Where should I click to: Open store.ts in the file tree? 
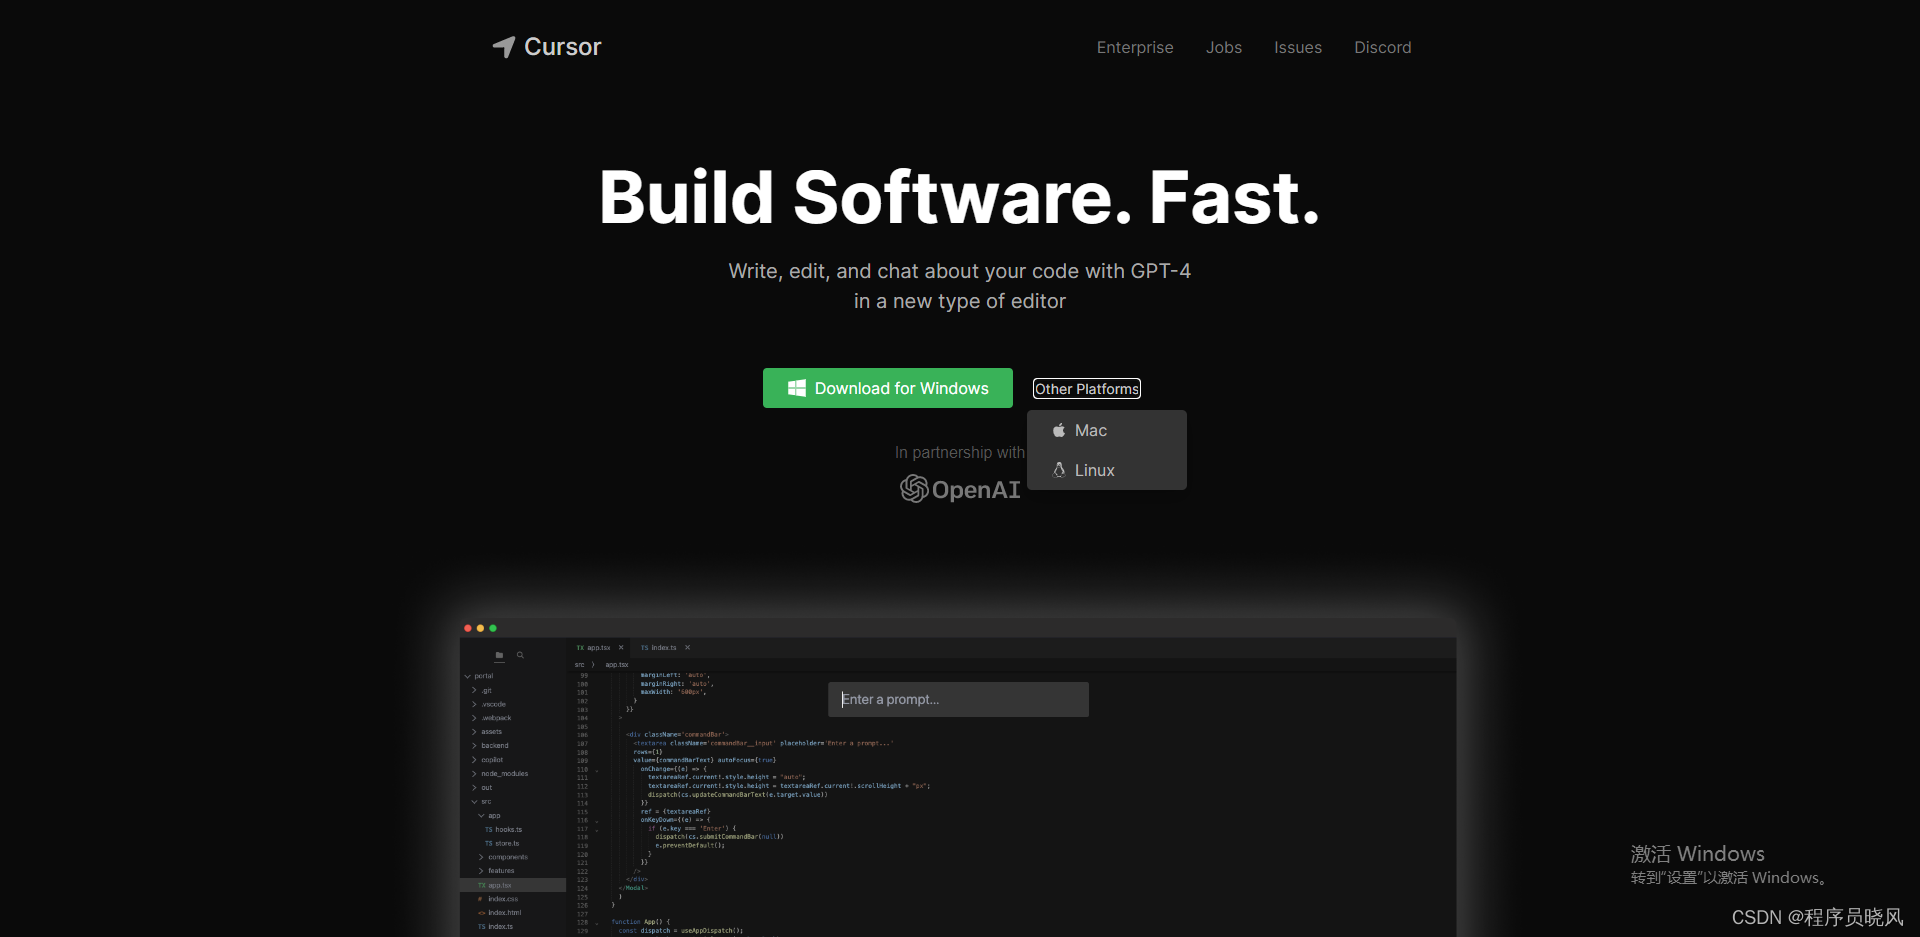pos(503,844)
